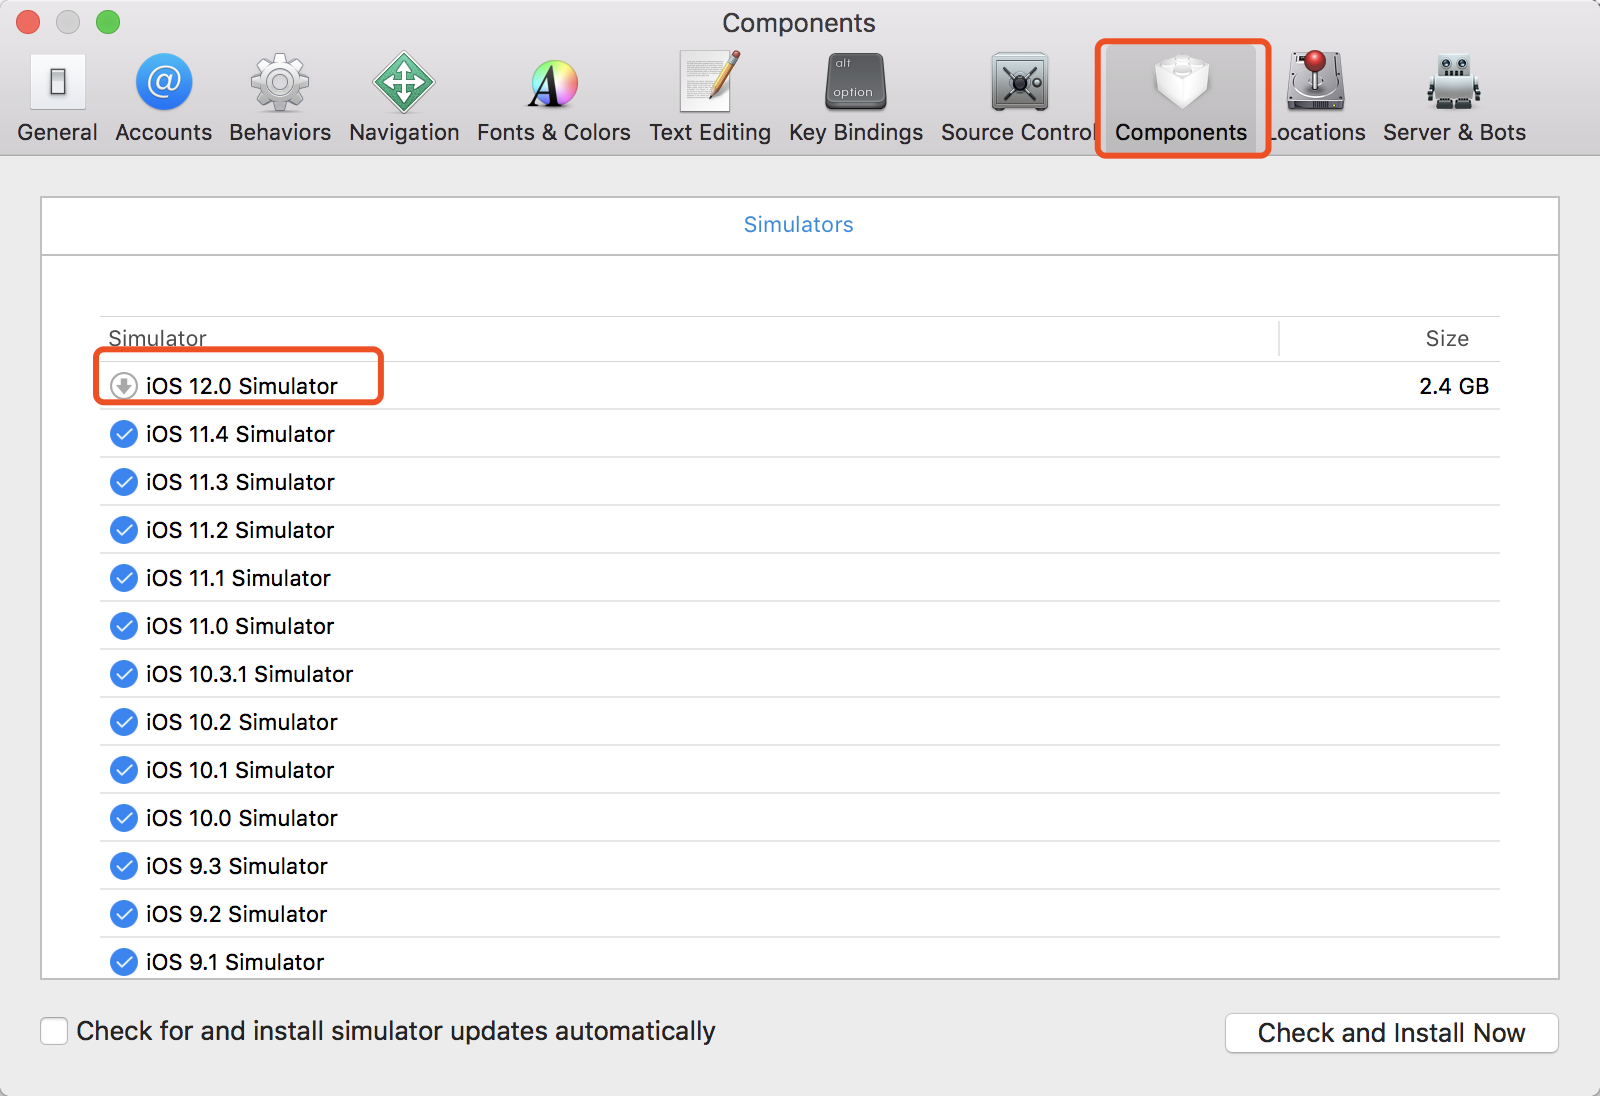Click the iOS 11.1 Simulator installed checkmark
This screenshot has height=1096, width=1600.
tap(124, 578)
